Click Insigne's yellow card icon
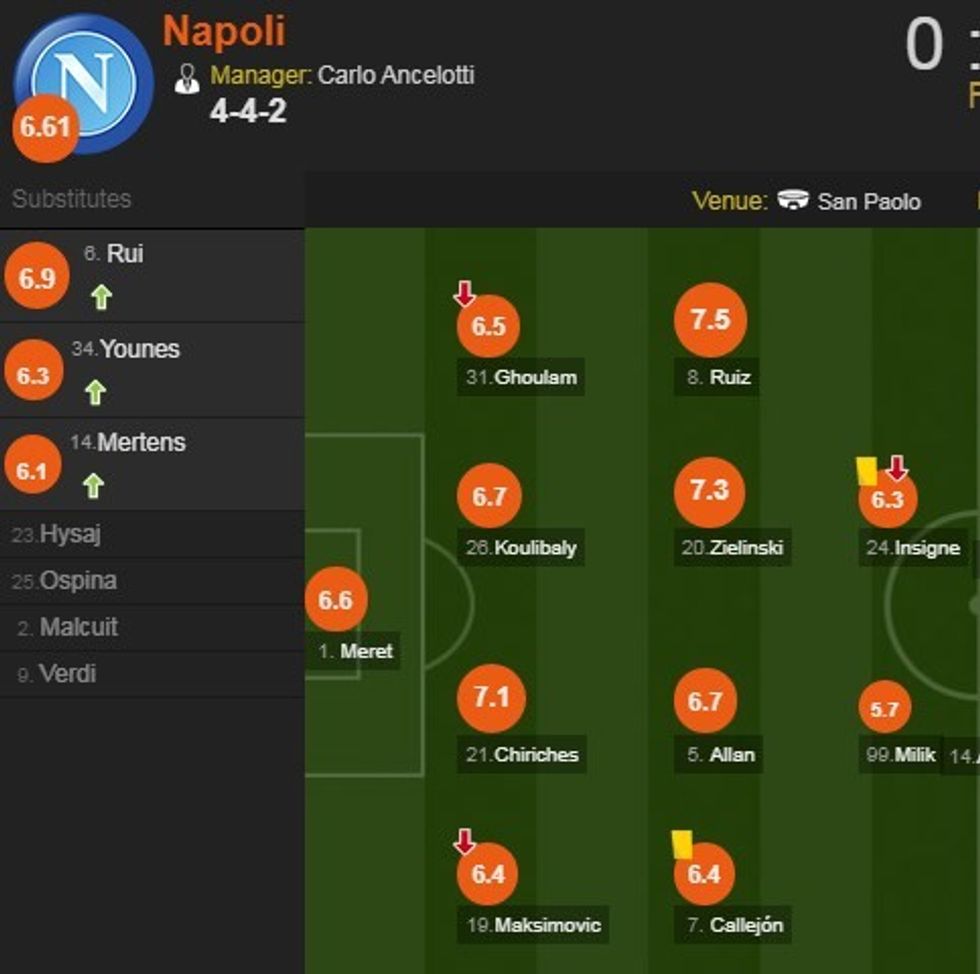The width and height of the screenshot is (980, 974). click(866, 471)
